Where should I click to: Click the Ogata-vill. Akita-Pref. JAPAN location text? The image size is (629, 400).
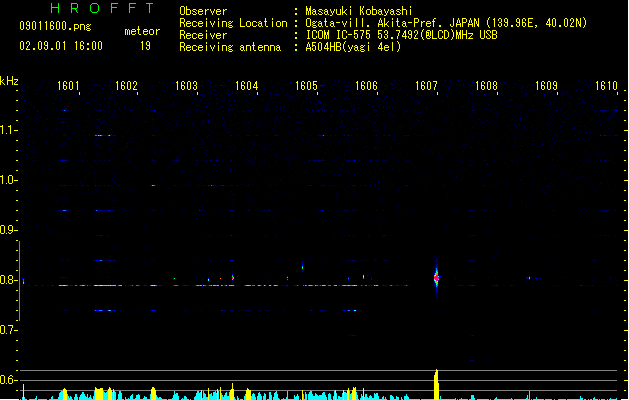point(446,23)
